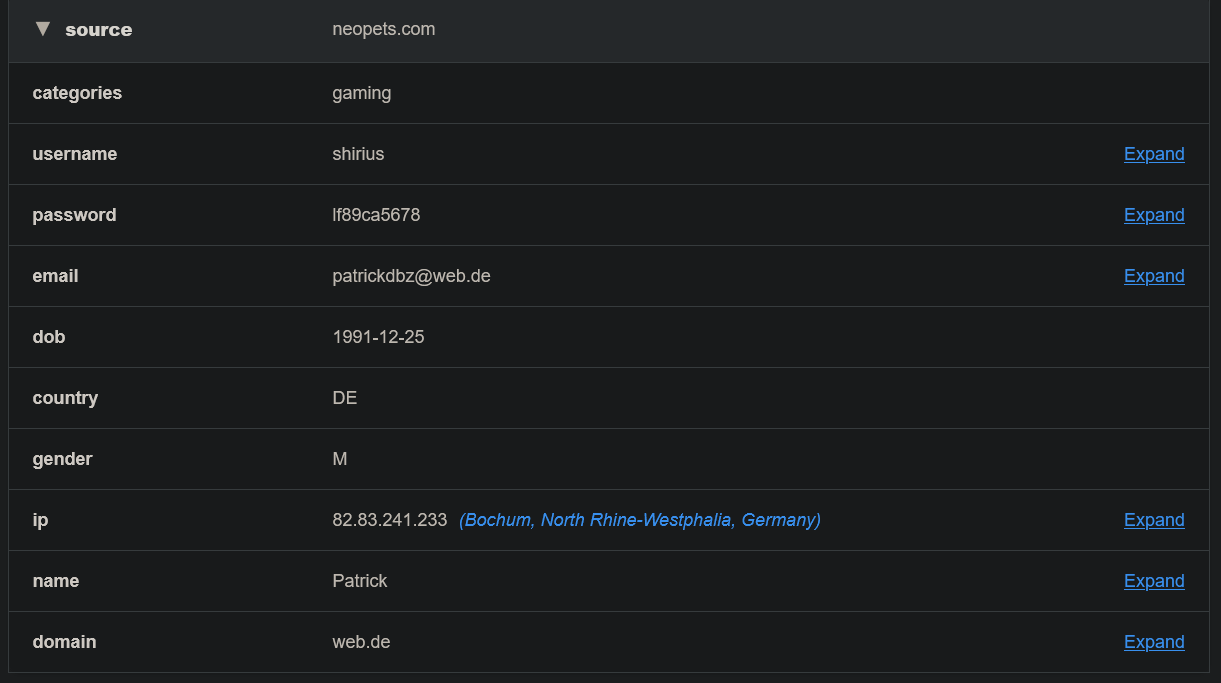Expand the password row
This screenshot has width=1221, height=683.
coord(1154,215)
